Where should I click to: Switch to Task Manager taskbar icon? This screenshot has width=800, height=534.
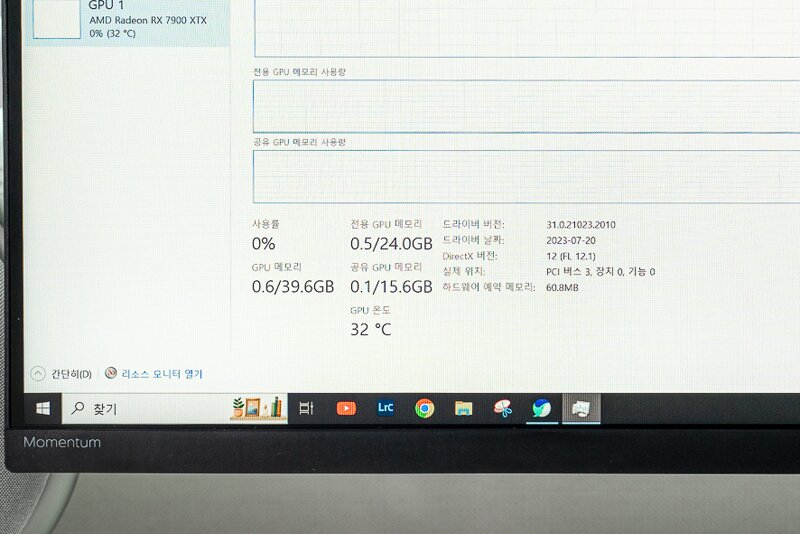581,409
